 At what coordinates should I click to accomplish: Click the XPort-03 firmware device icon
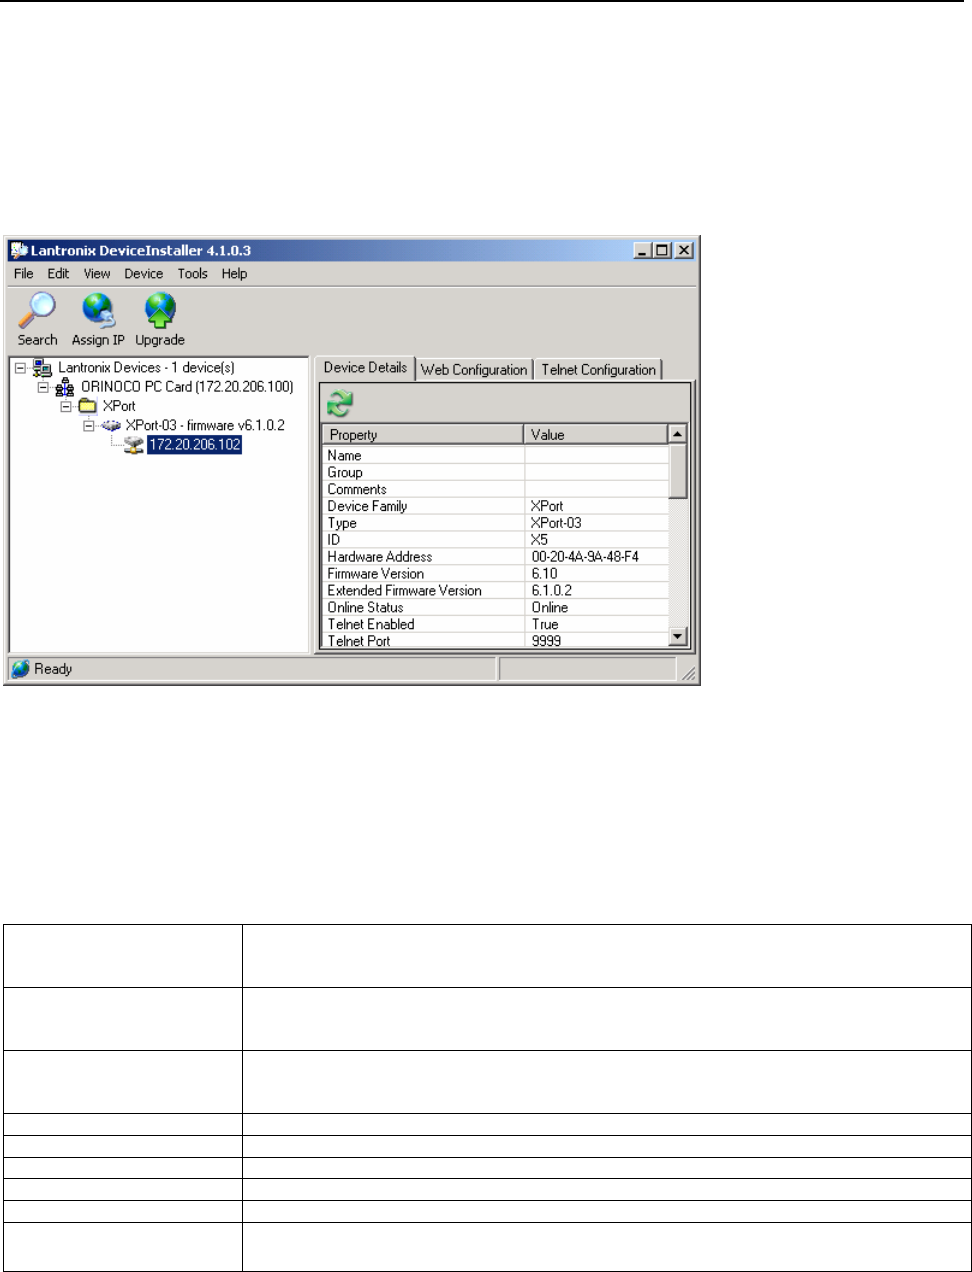pos(111,425)
